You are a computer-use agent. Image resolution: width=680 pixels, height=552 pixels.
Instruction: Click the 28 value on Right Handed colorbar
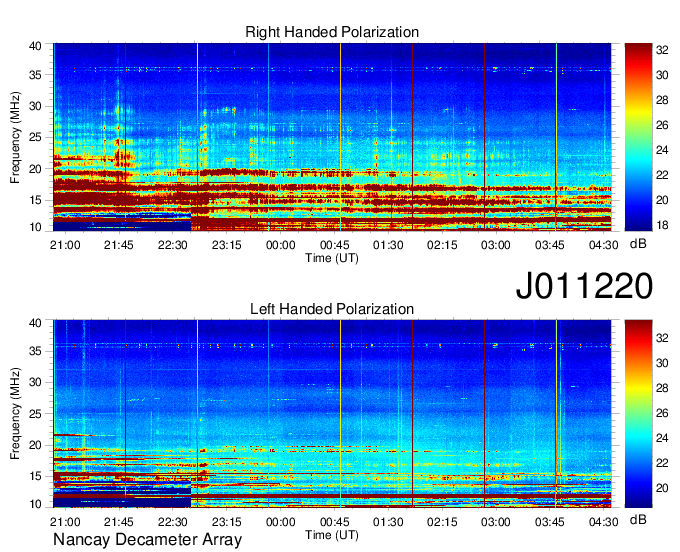tap(662, 100)
